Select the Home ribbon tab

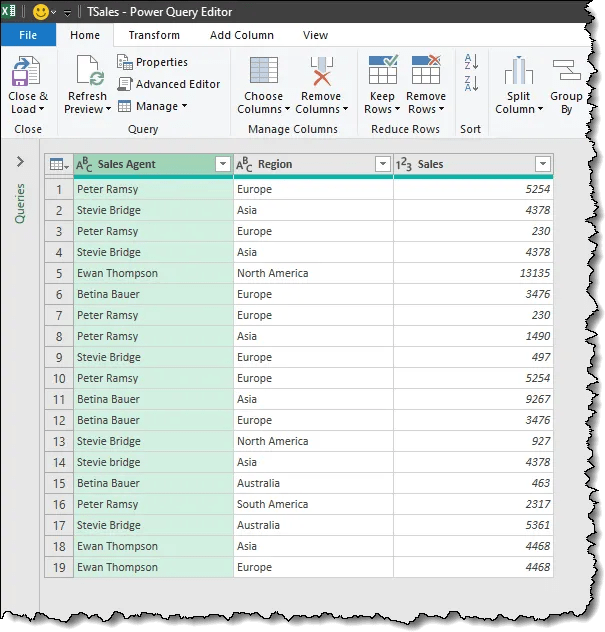tap(85, 35)
